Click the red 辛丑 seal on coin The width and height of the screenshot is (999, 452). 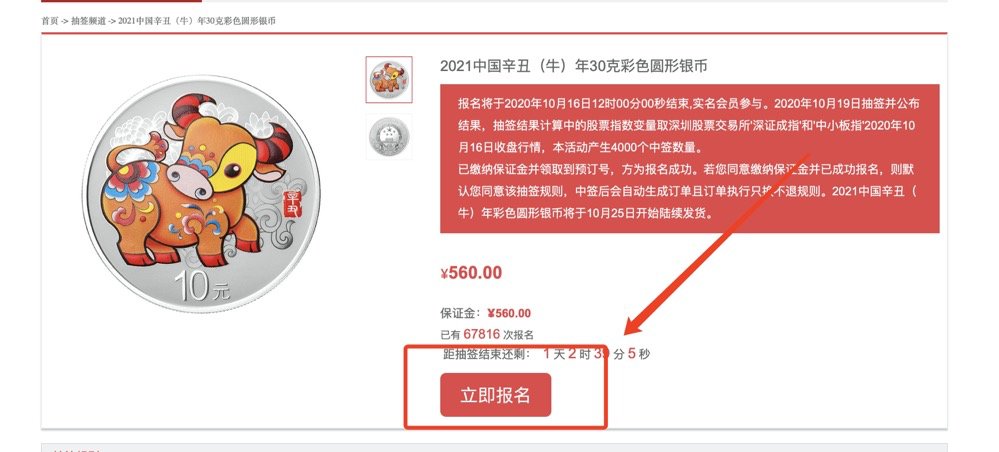click(293, 202)
